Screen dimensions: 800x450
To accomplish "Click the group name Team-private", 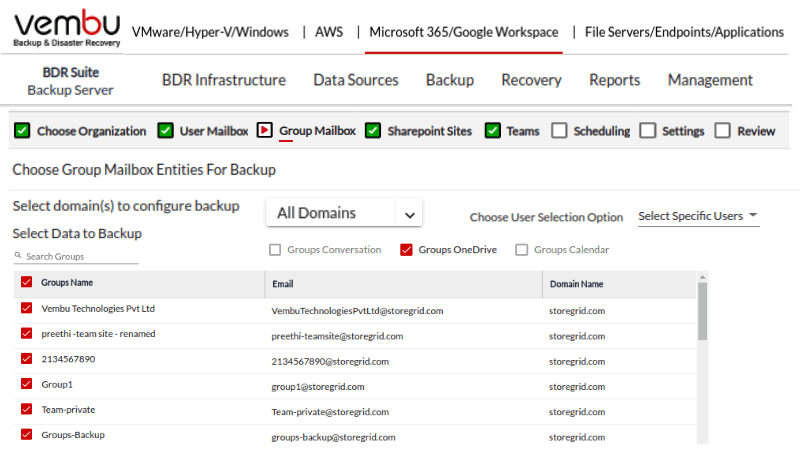I will coord(68,409).
